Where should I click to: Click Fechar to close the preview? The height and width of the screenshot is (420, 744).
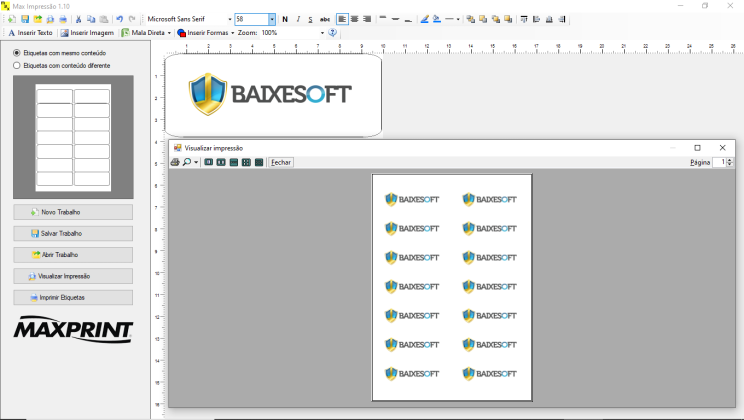pos(280,162)
